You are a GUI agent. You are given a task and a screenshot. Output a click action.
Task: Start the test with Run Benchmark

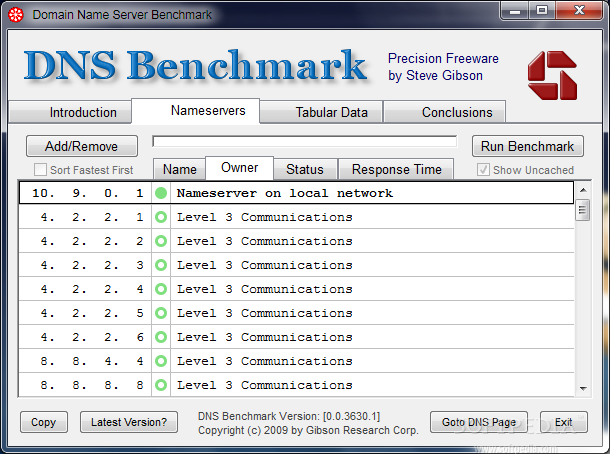point(528,146)
